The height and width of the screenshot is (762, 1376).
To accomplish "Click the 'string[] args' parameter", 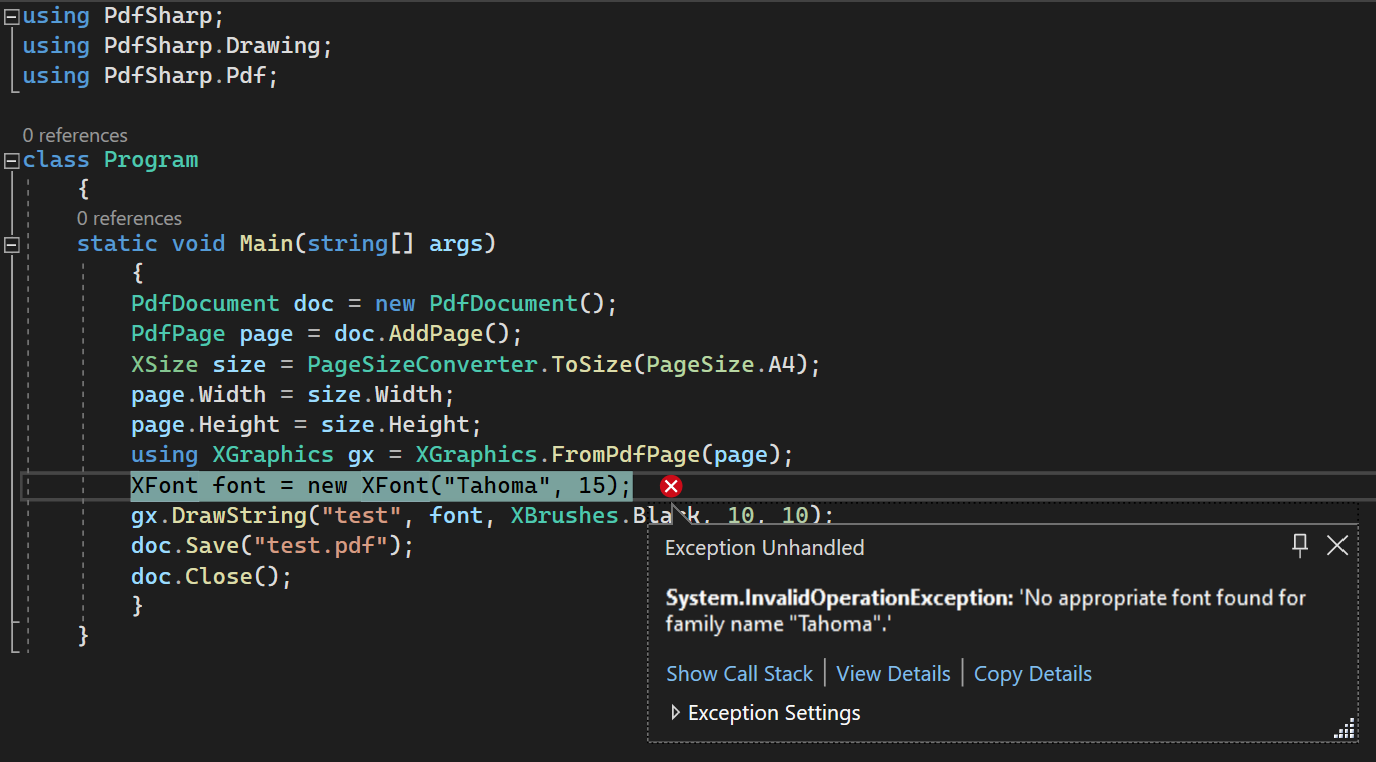I will (395, 243).
